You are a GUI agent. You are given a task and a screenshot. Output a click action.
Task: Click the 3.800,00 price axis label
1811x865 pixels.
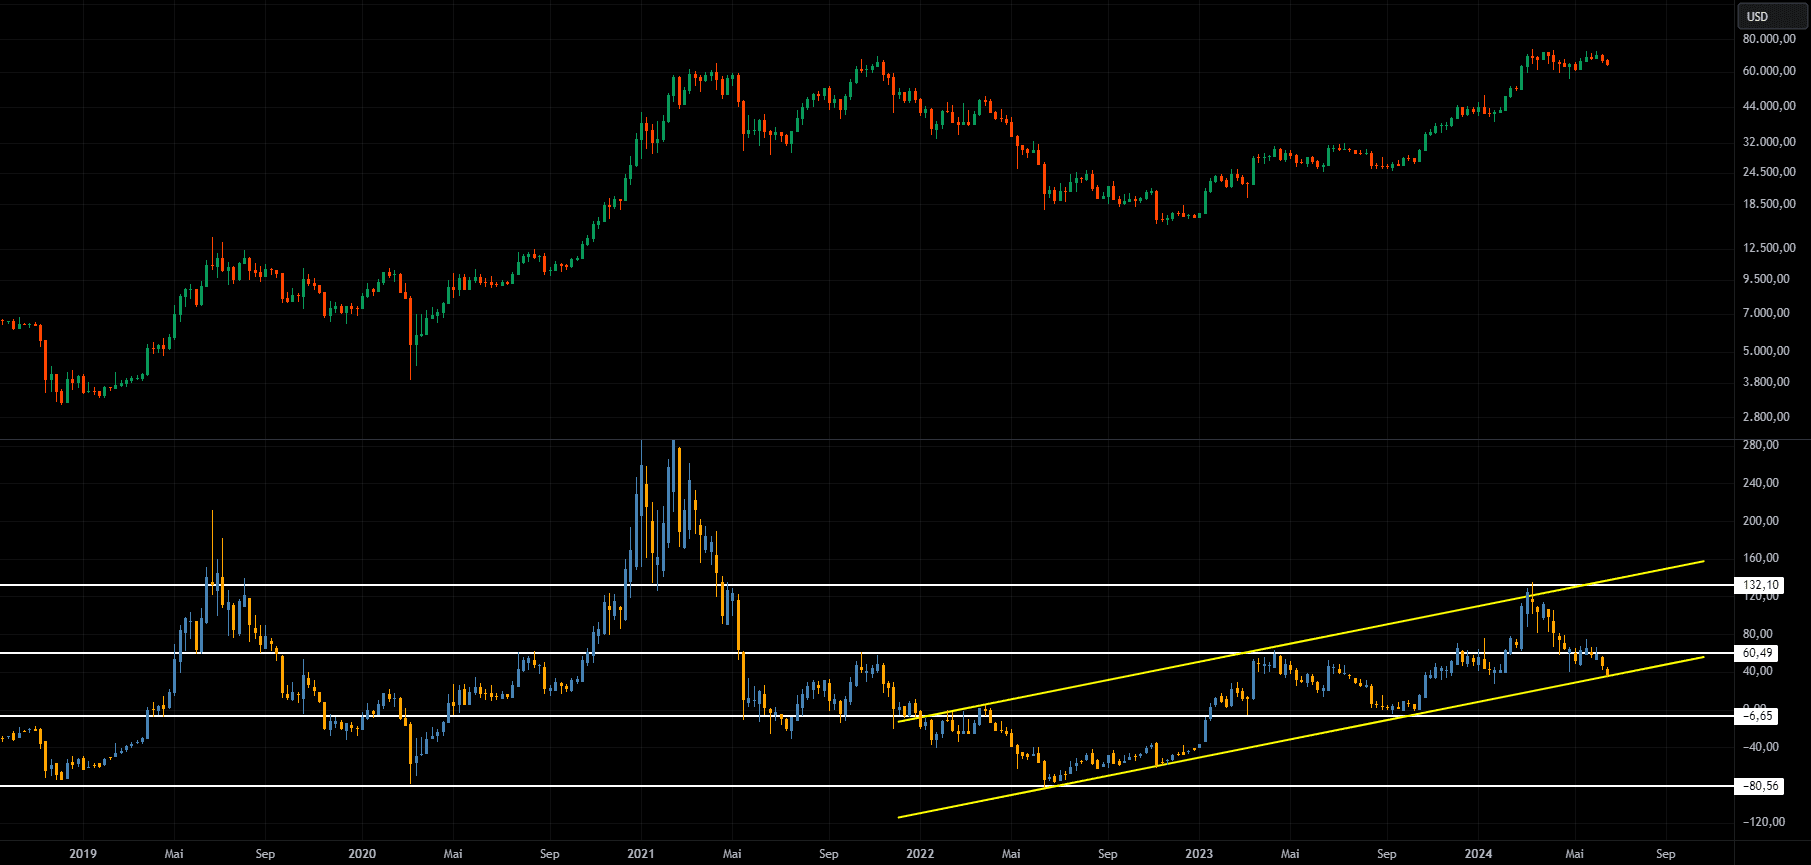1766,382
